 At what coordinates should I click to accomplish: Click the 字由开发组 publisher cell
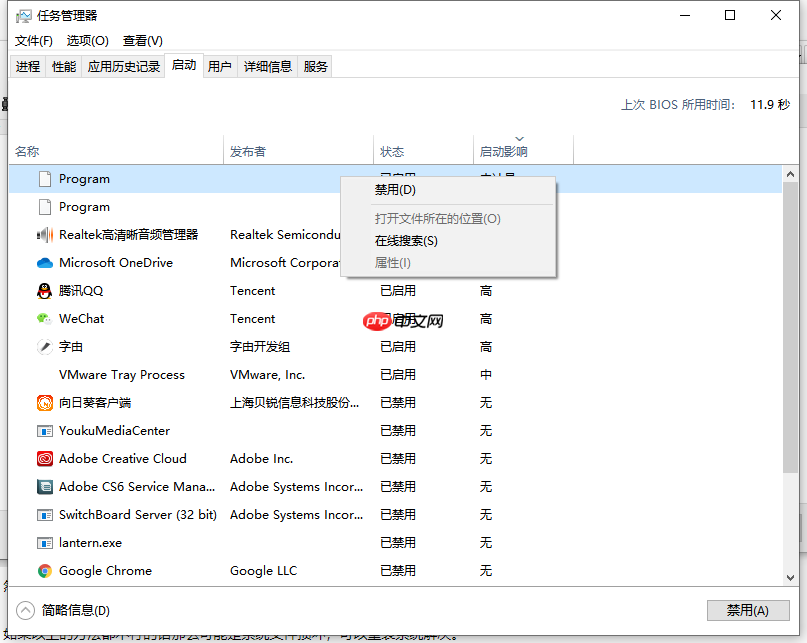point(260,347)
